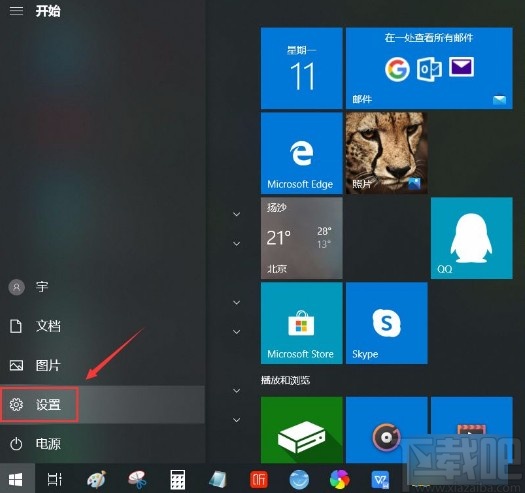
Task: Launch the Skype tile
Action: coord(386,323)
